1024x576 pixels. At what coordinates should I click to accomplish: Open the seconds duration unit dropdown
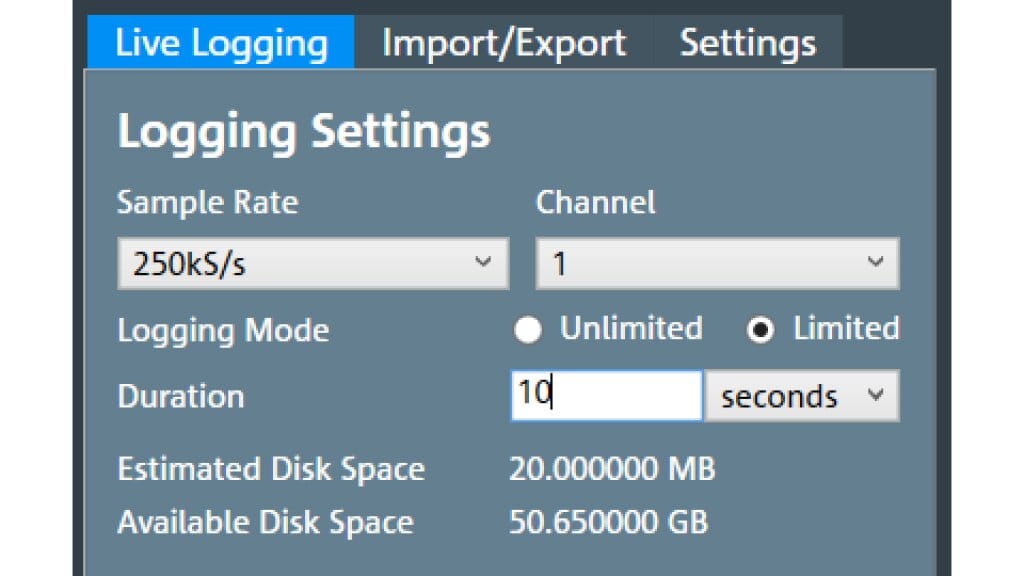tap(802, 396)
